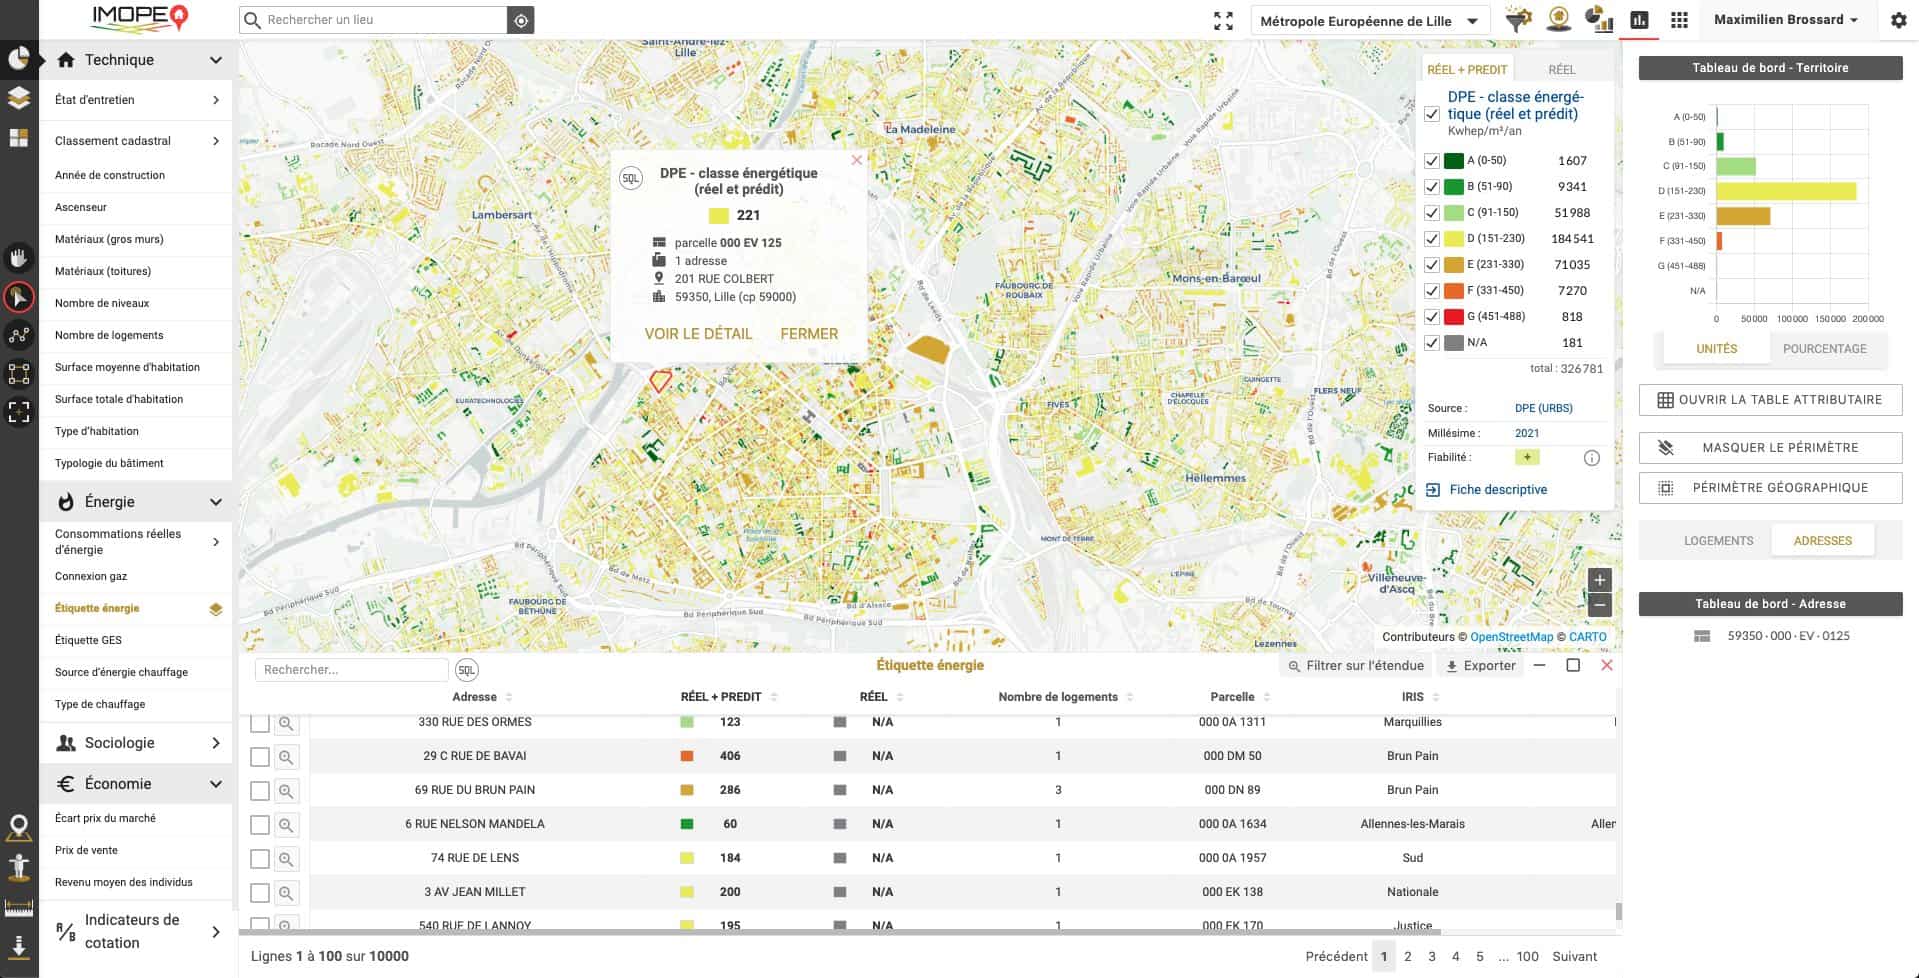Expand Consommations réelles d'énergie submenu
This screenshot has height=978, width=1919.
[136, 542]
